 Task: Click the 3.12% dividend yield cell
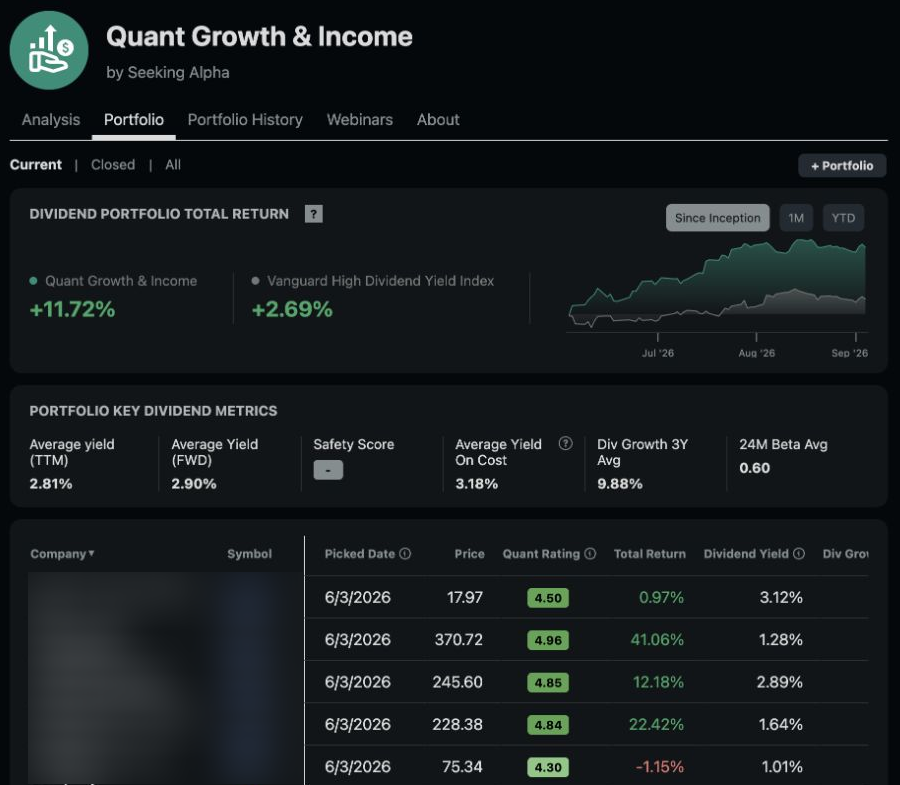(x=781, y=597)
